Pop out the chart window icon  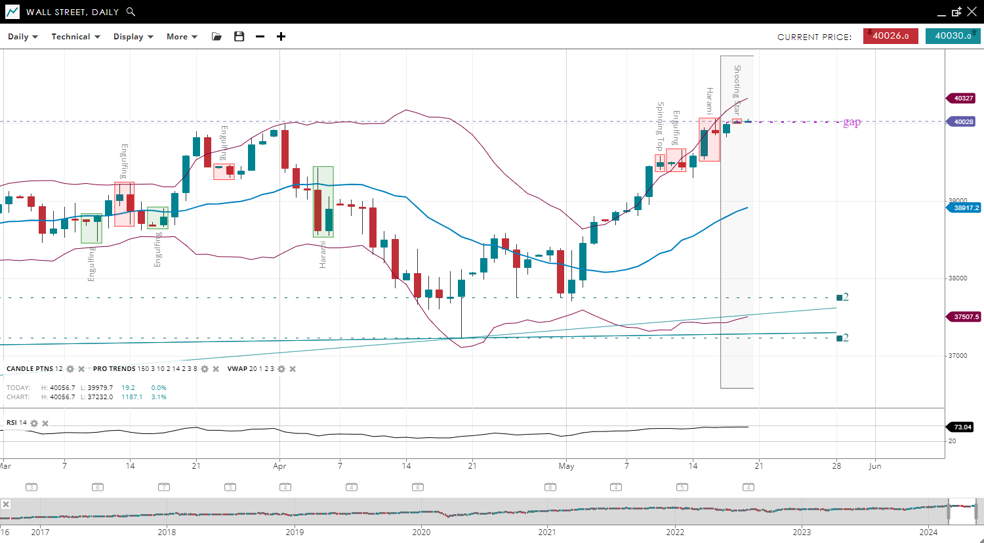click(956, 12)
